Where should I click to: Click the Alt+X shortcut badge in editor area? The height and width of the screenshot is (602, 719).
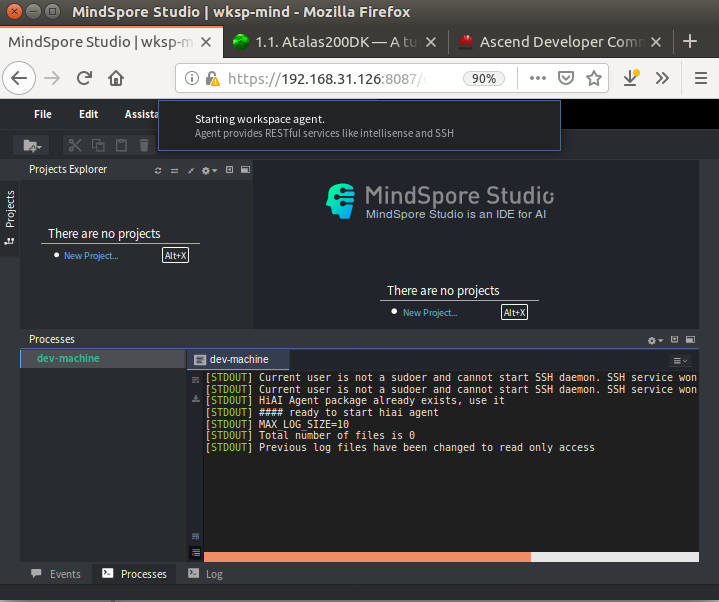point(514,312)
